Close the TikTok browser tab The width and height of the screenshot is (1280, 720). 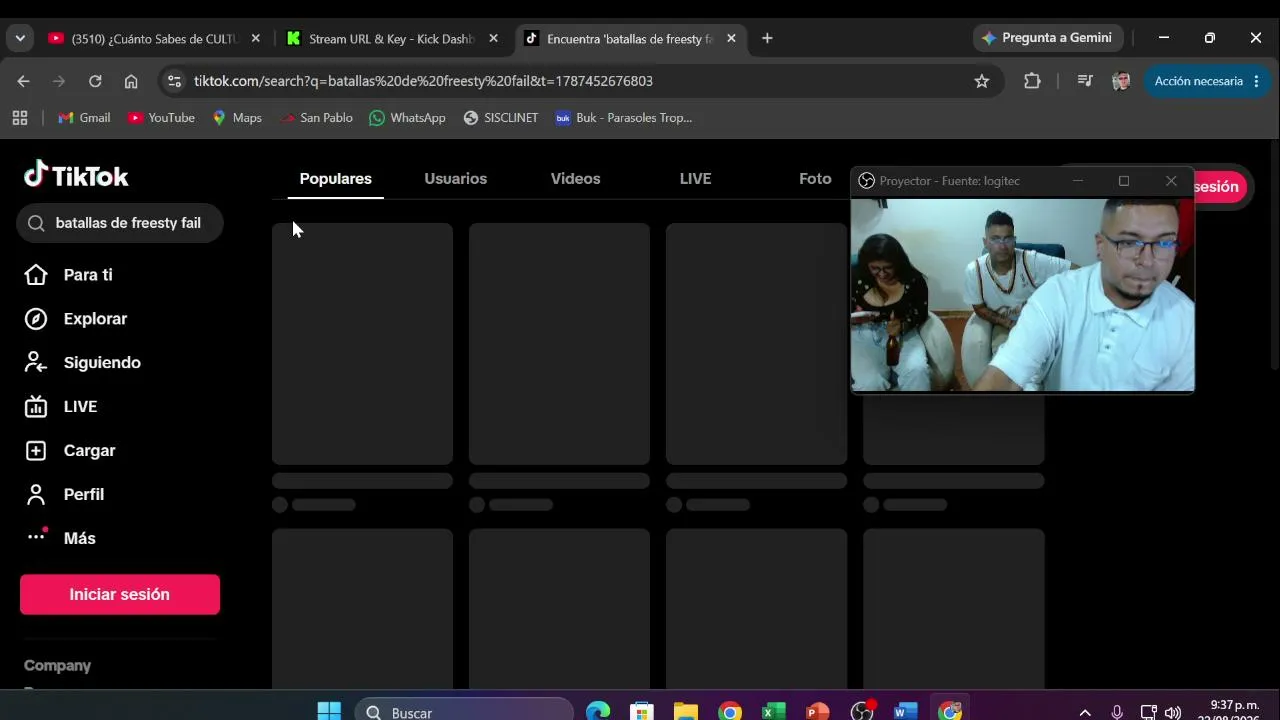[731, 39]
